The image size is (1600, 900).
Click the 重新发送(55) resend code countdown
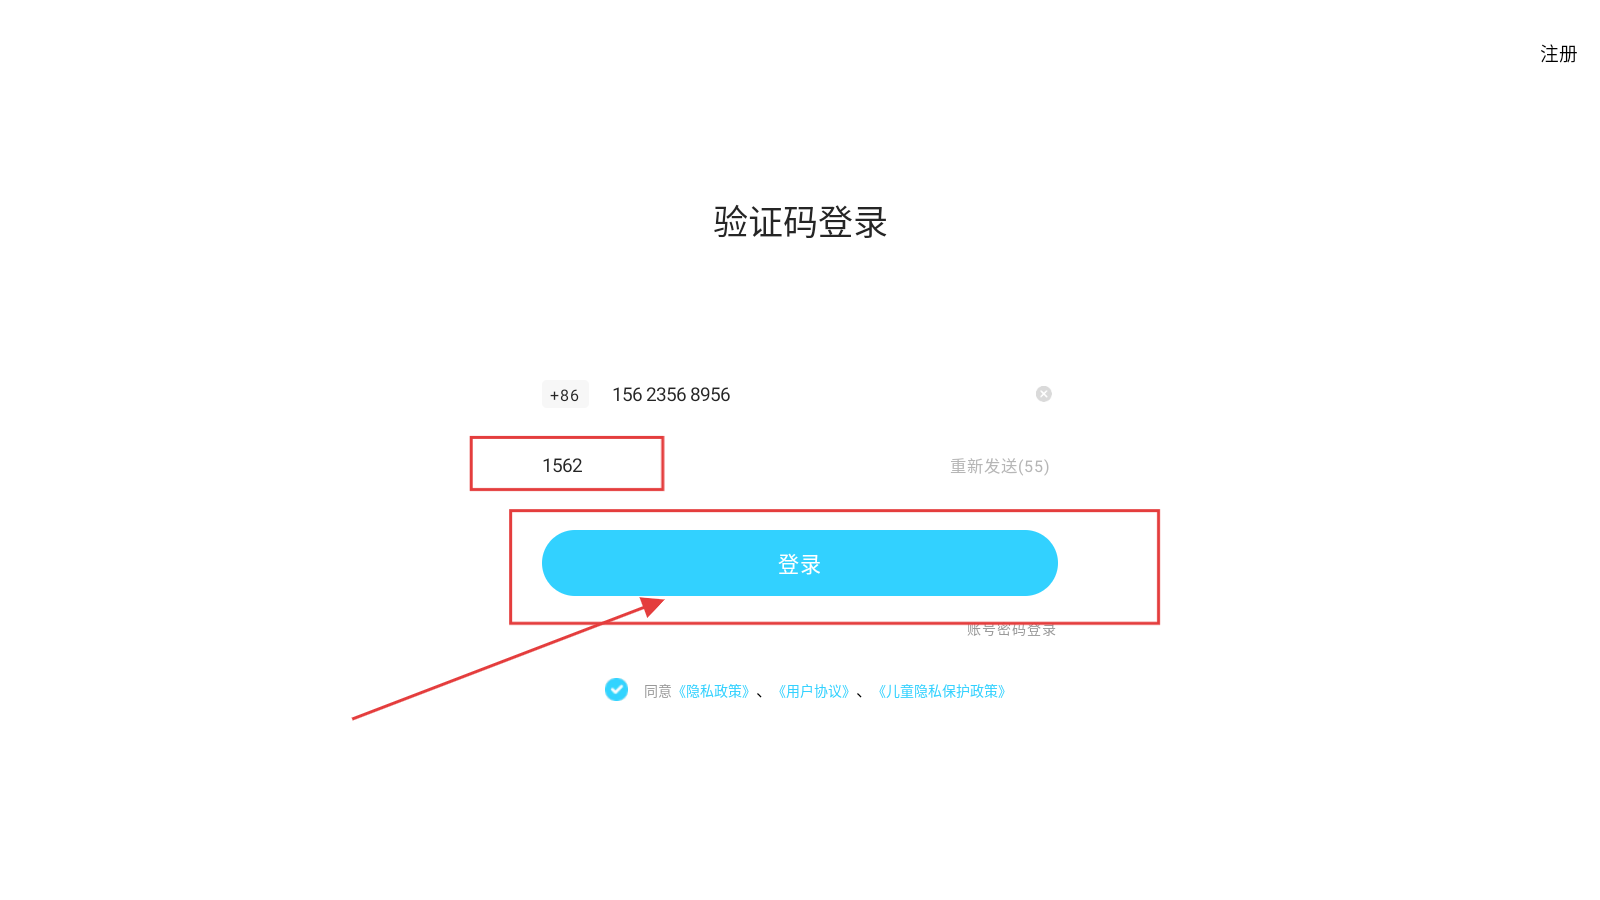(x=1000, y=466)
